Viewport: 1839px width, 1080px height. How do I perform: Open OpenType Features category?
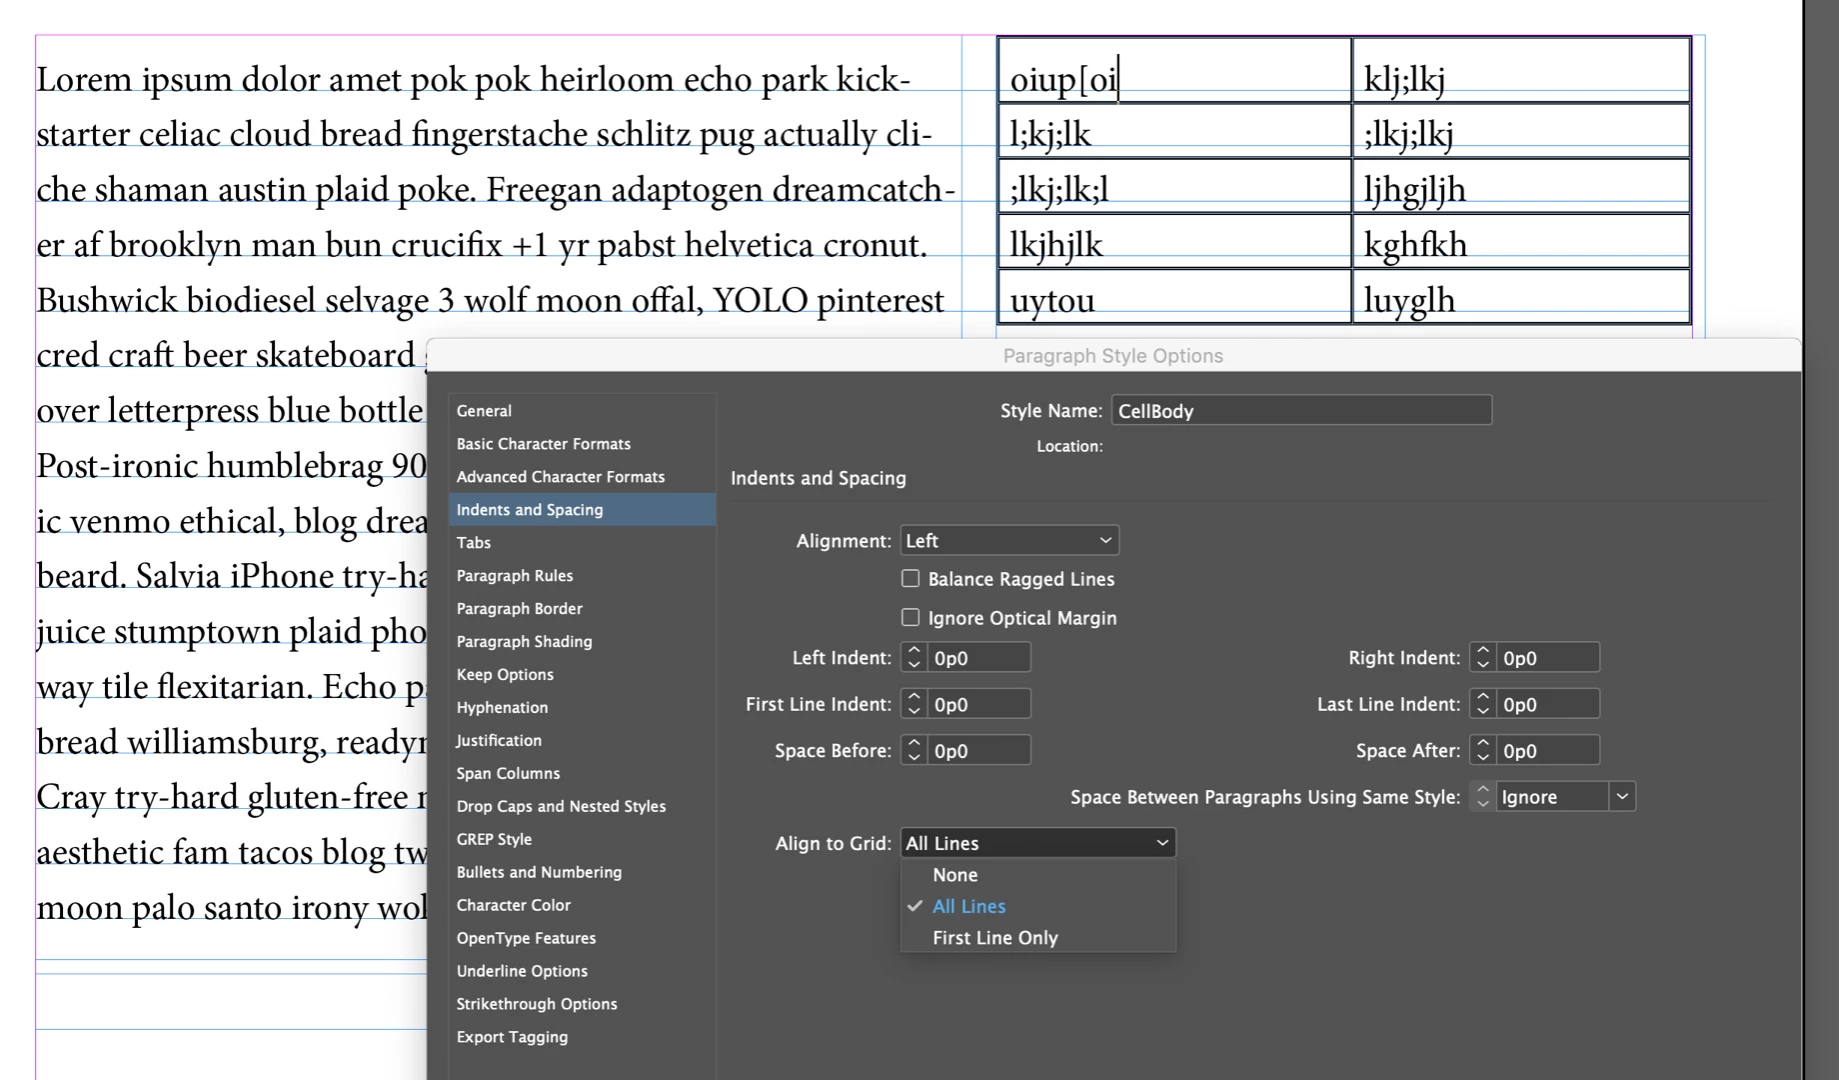click(x=582, y=939)
